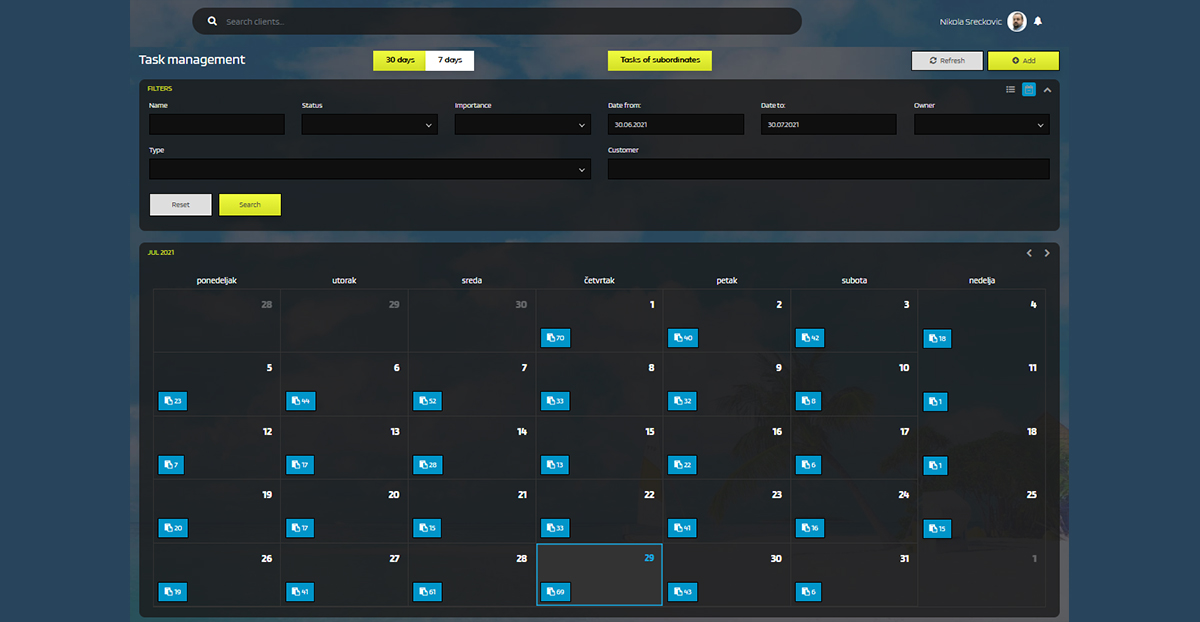Reset the filters
The width and height of the screenshot is (1200, 622).
(180, 204)
